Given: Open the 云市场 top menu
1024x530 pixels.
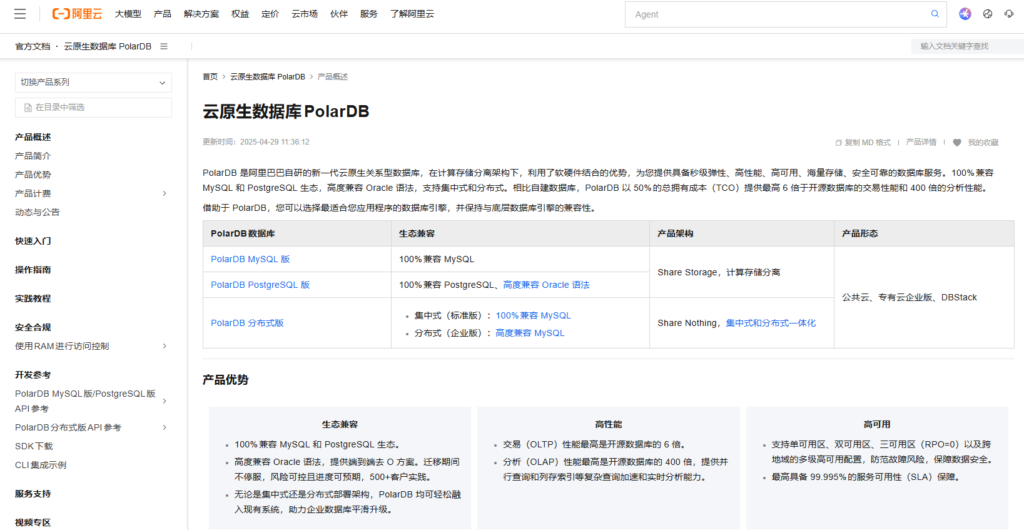Looking at the screenshot, I should click(x=304, y=14).
